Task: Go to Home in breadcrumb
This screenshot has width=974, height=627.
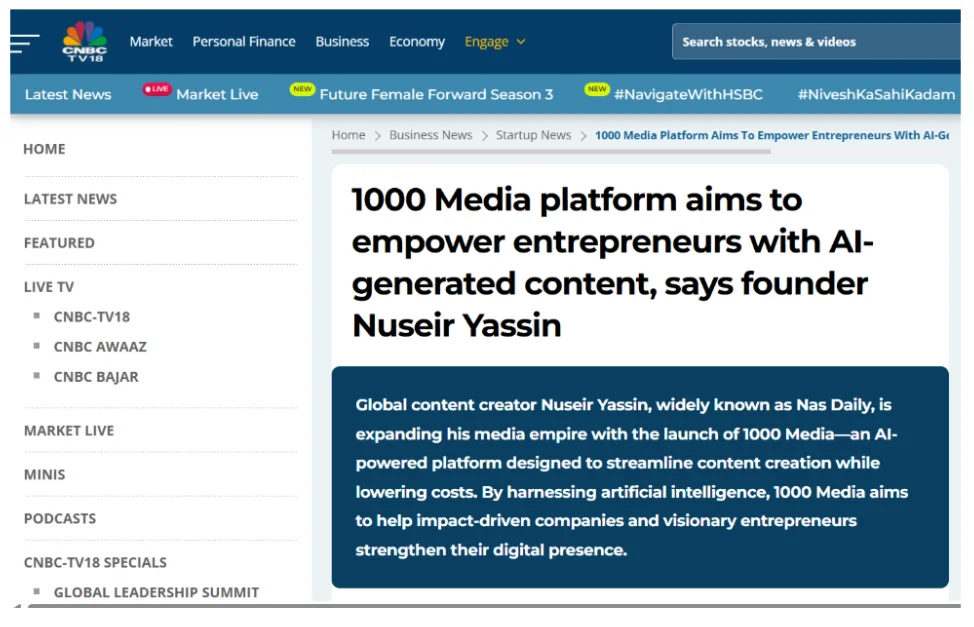Action: click(x=348, y=135)
